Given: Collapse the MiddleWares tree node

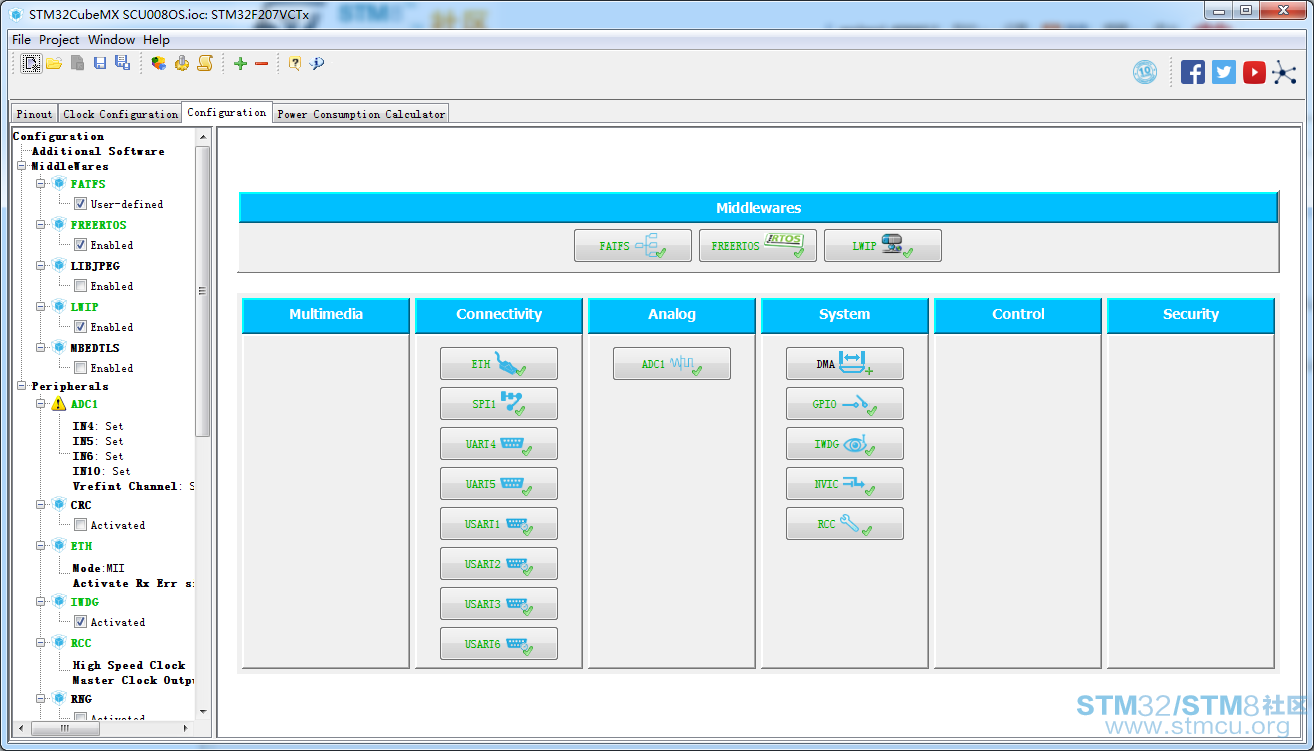Looking at the screenshot, I should click(22, 166).
